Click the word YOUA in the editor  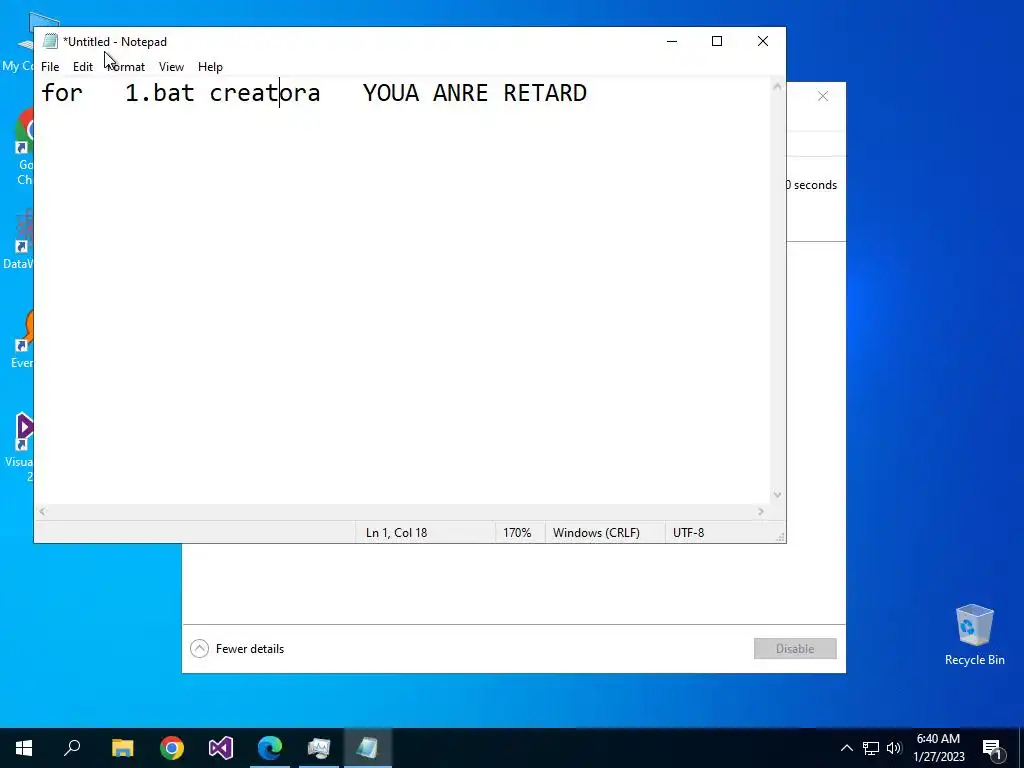[x=391, y=93]
